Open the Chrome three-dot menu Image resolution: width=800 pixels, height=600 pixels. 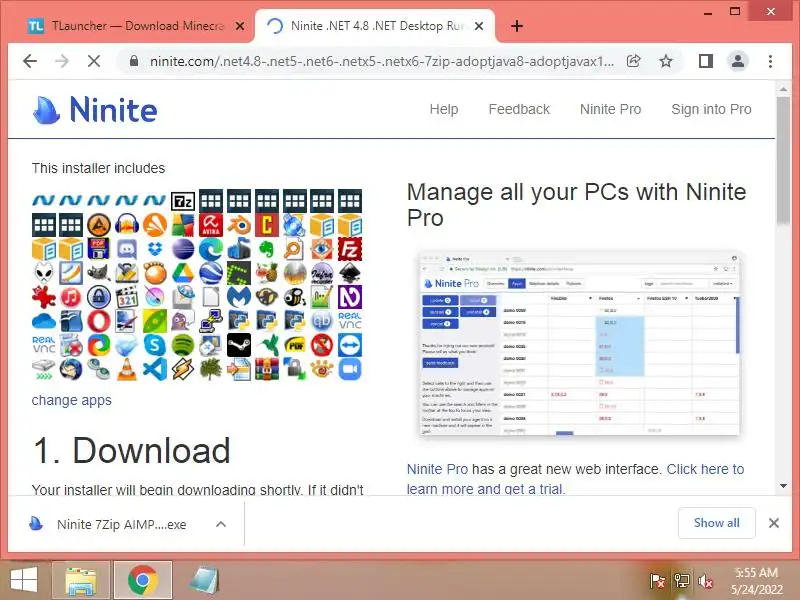pos(770,61)
